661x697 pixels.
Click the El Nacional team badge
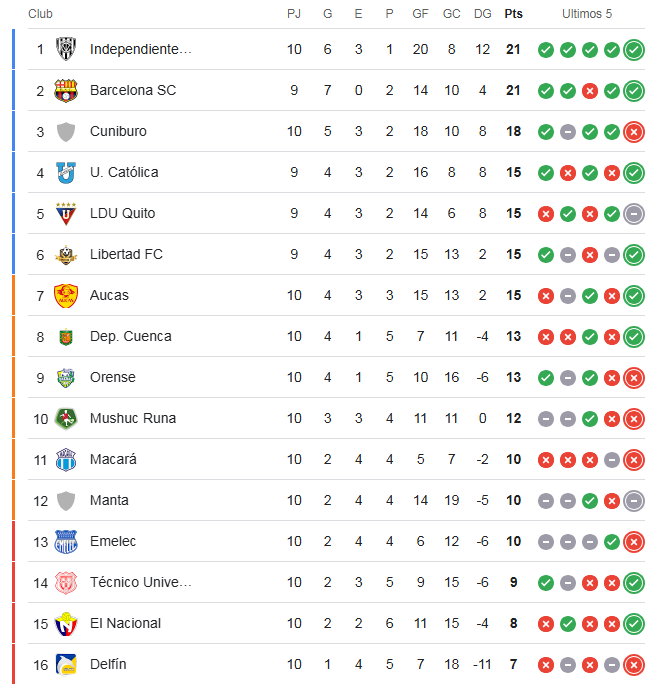pyautogui.click(x=66, y=624)
